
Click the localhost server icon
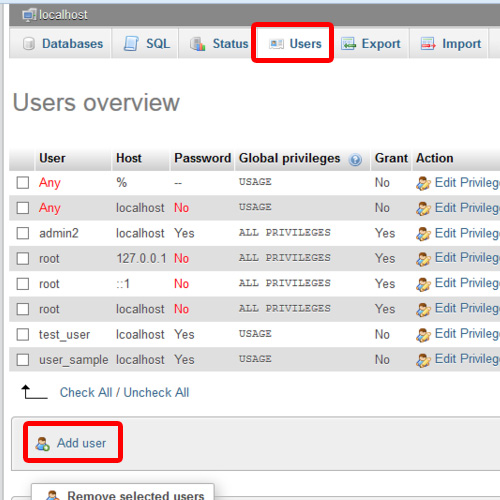pyautogui.click(x=29, y=15)
